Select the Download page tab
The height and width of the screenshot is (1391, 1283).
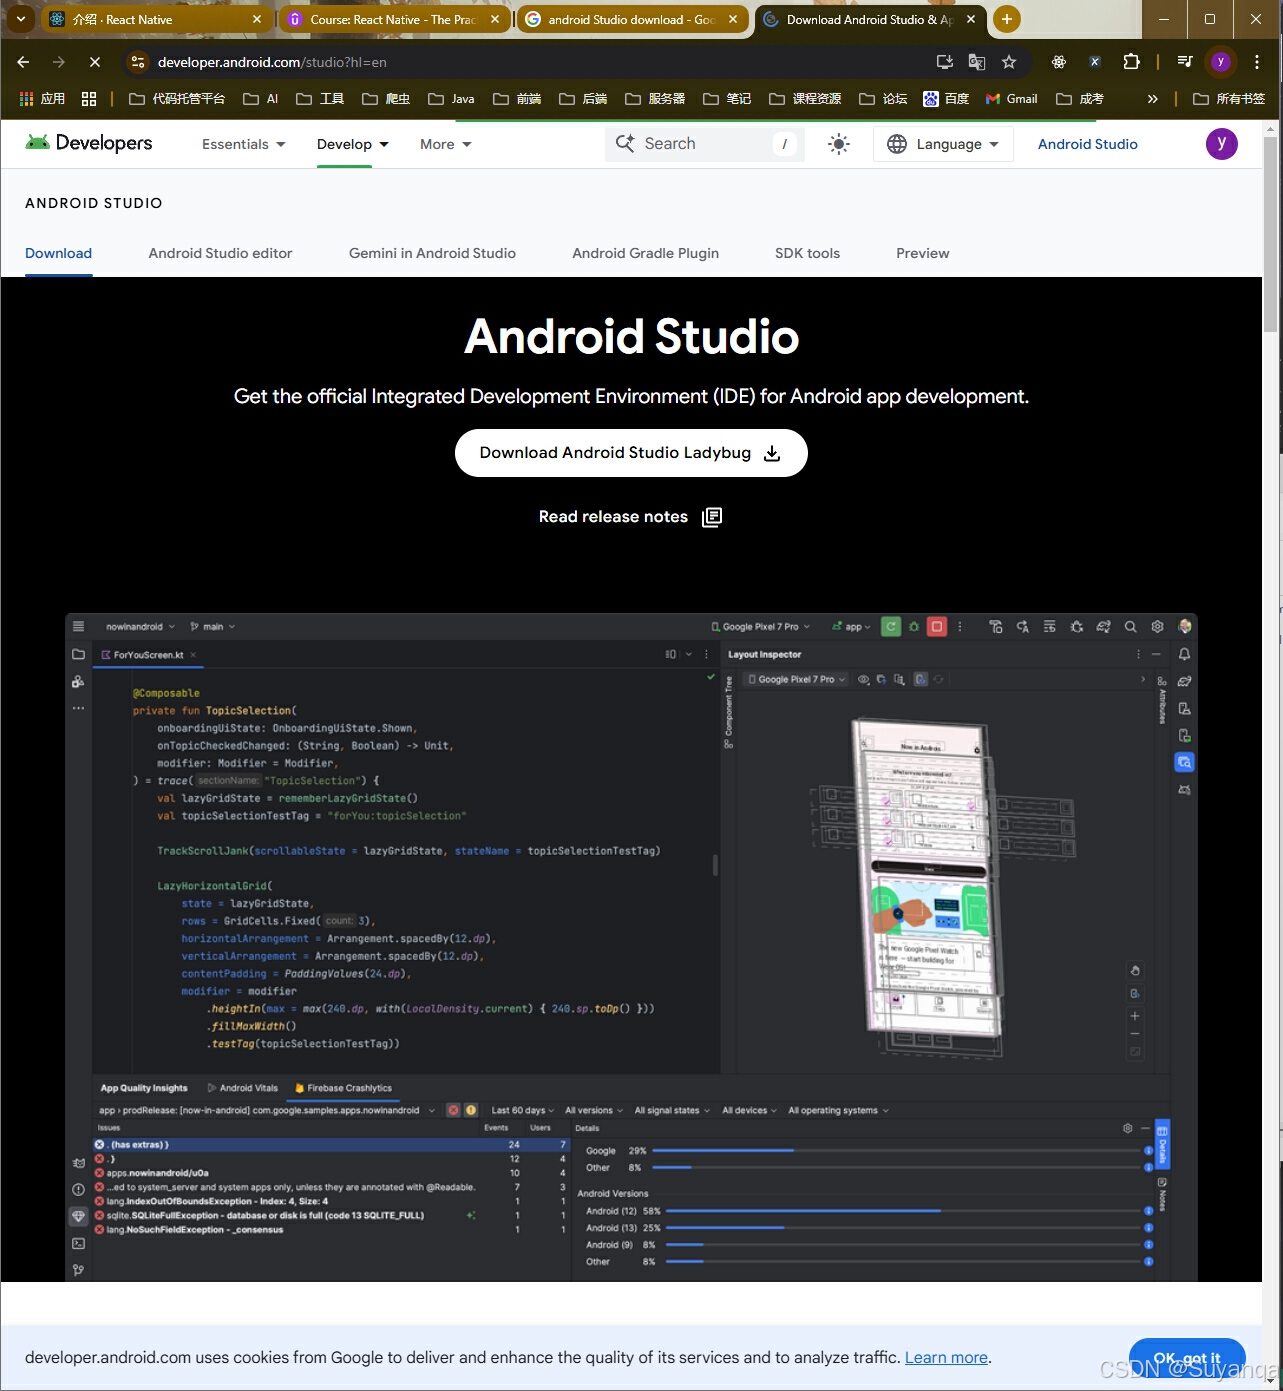(x=58, y=253)
